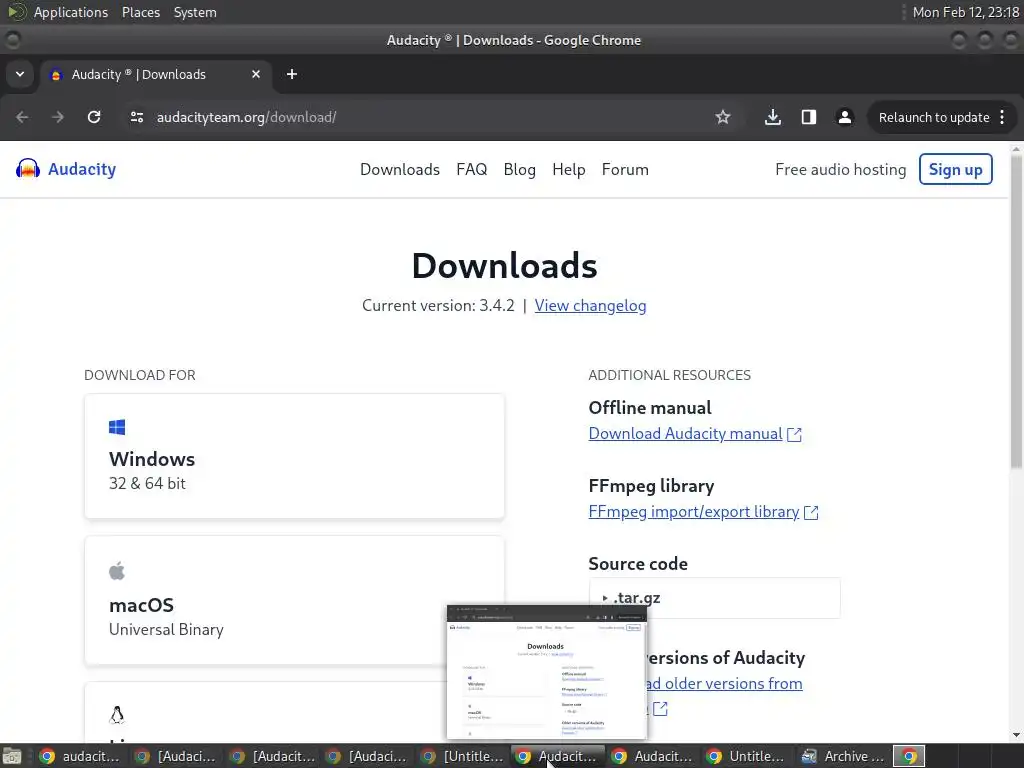Click external link icon under older versions
The width and height of the screenshot is (1024, 768).
(x=660, y=709)
